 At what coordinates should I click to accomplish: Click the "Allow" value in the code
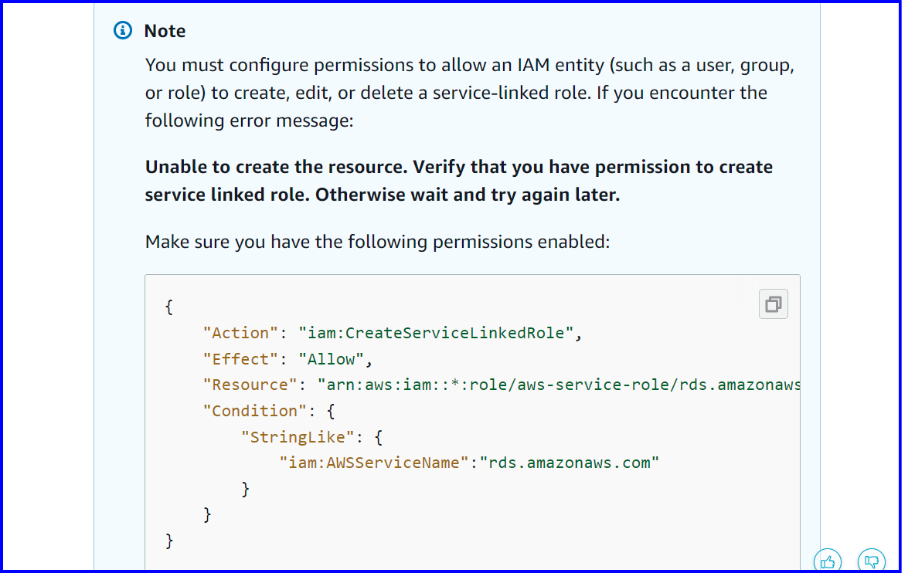(x=331, y=359)
